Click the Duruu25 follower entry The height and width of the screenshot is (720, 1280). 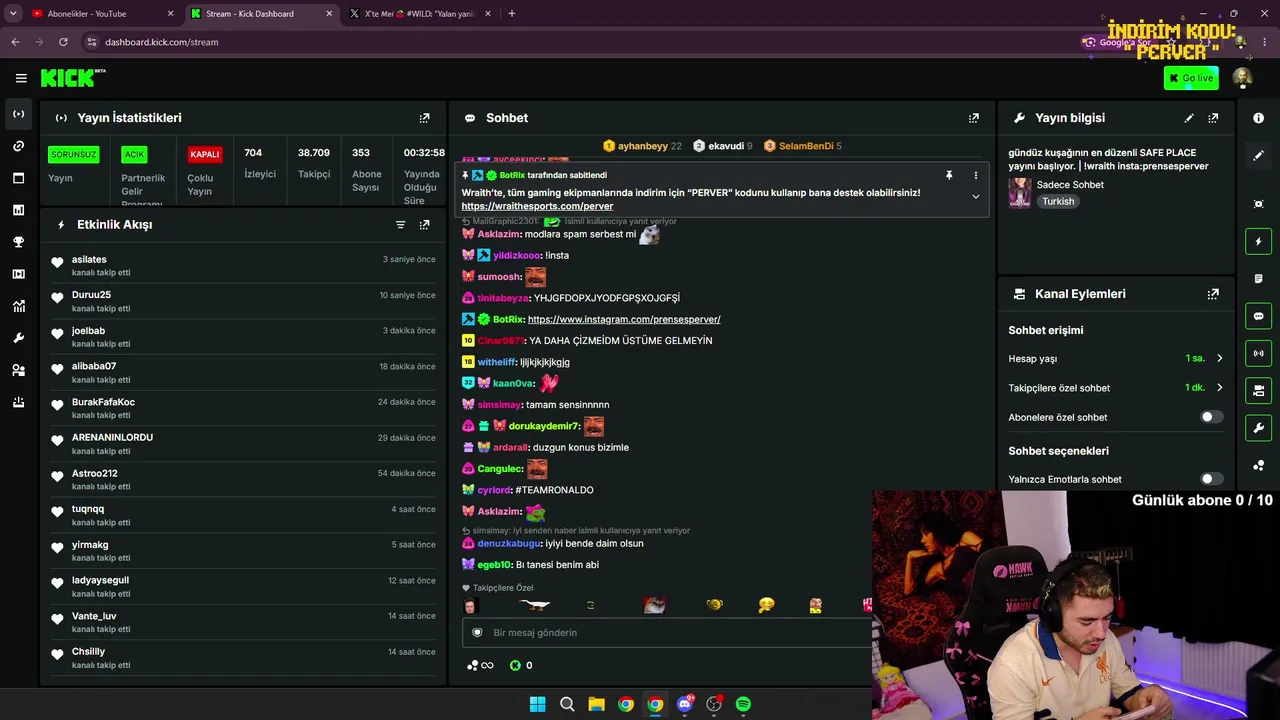pyautogui.click(x=243, y=301)
